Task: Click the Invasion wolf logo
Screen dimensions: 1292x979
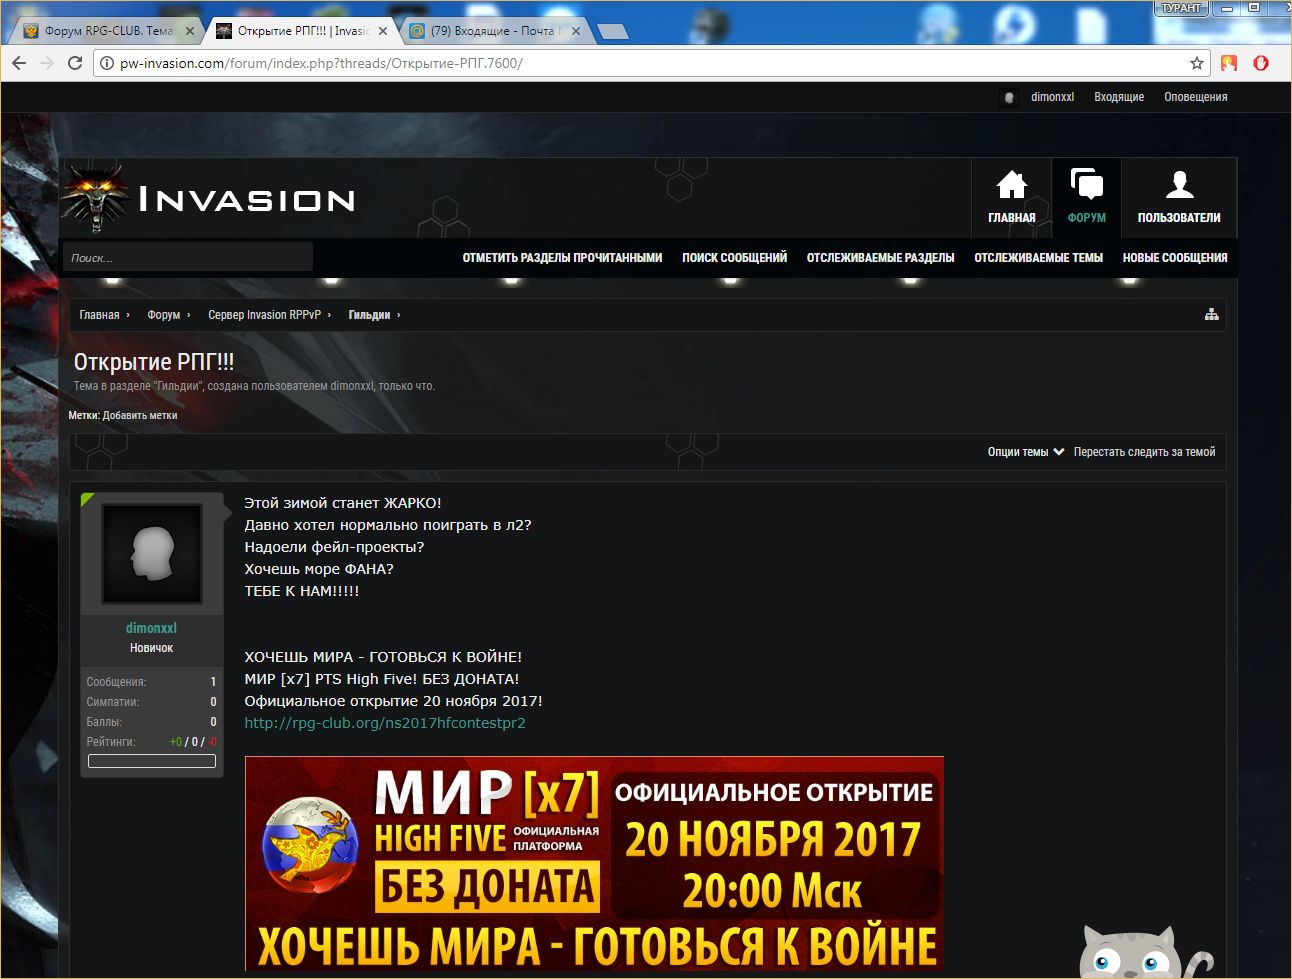Action: 96,198
